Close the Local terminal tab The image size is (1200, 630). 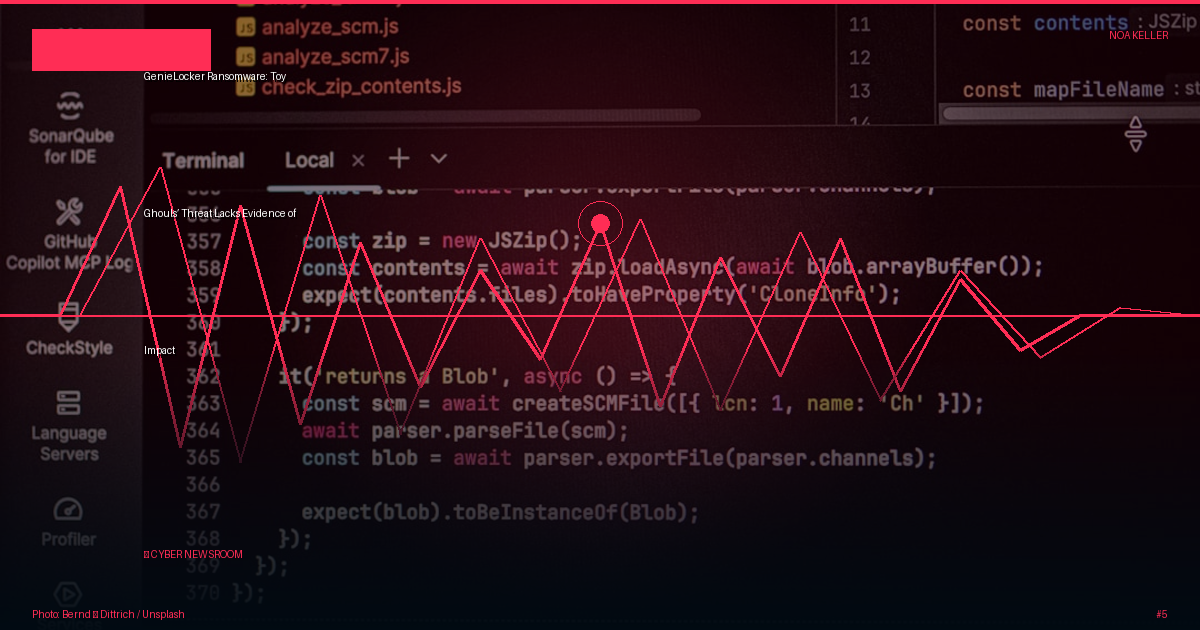pos(358,160)
